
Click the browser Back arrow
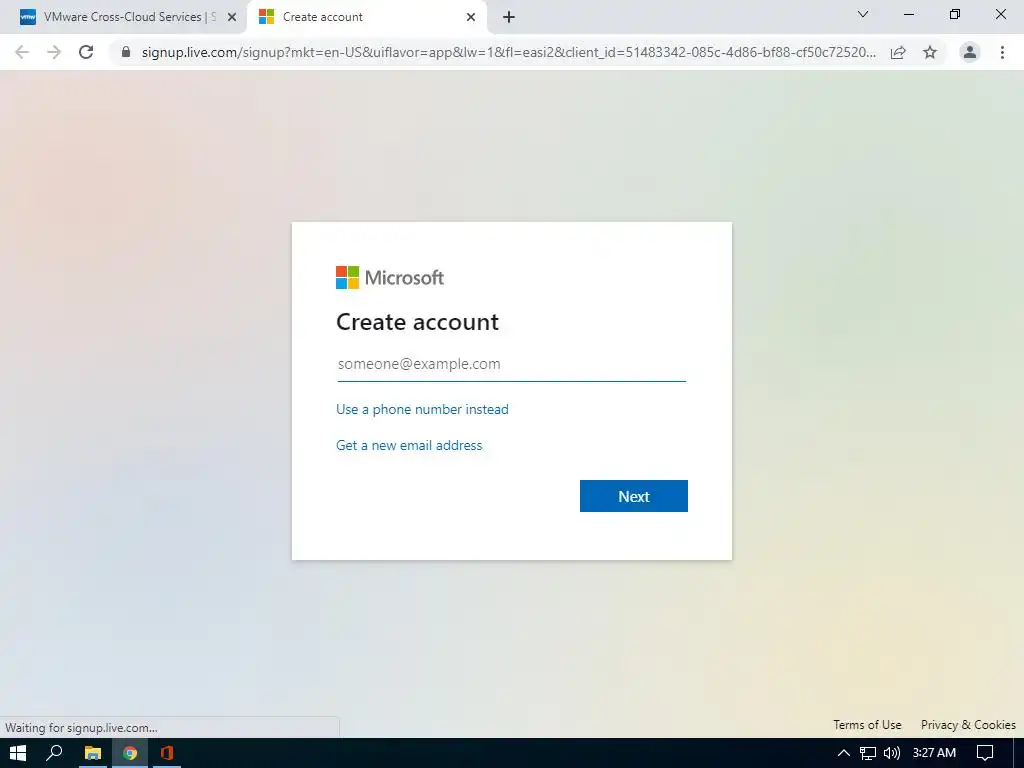click(x=22, y=52)
